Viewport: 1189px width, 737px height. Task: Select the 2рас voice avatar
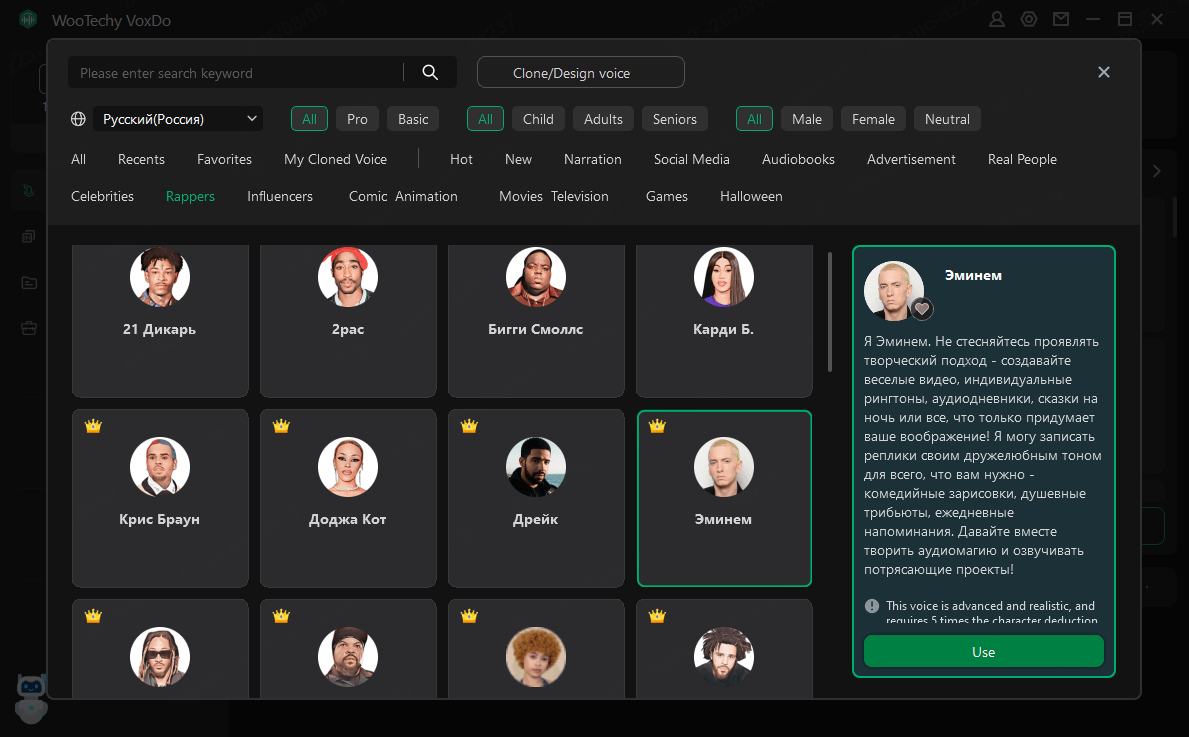[348, 277]
